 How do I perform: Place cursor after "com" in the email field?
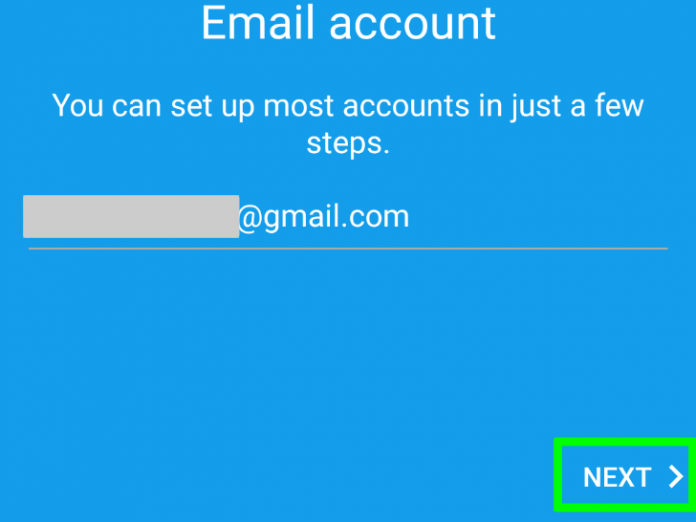click(x=411, y=218)
